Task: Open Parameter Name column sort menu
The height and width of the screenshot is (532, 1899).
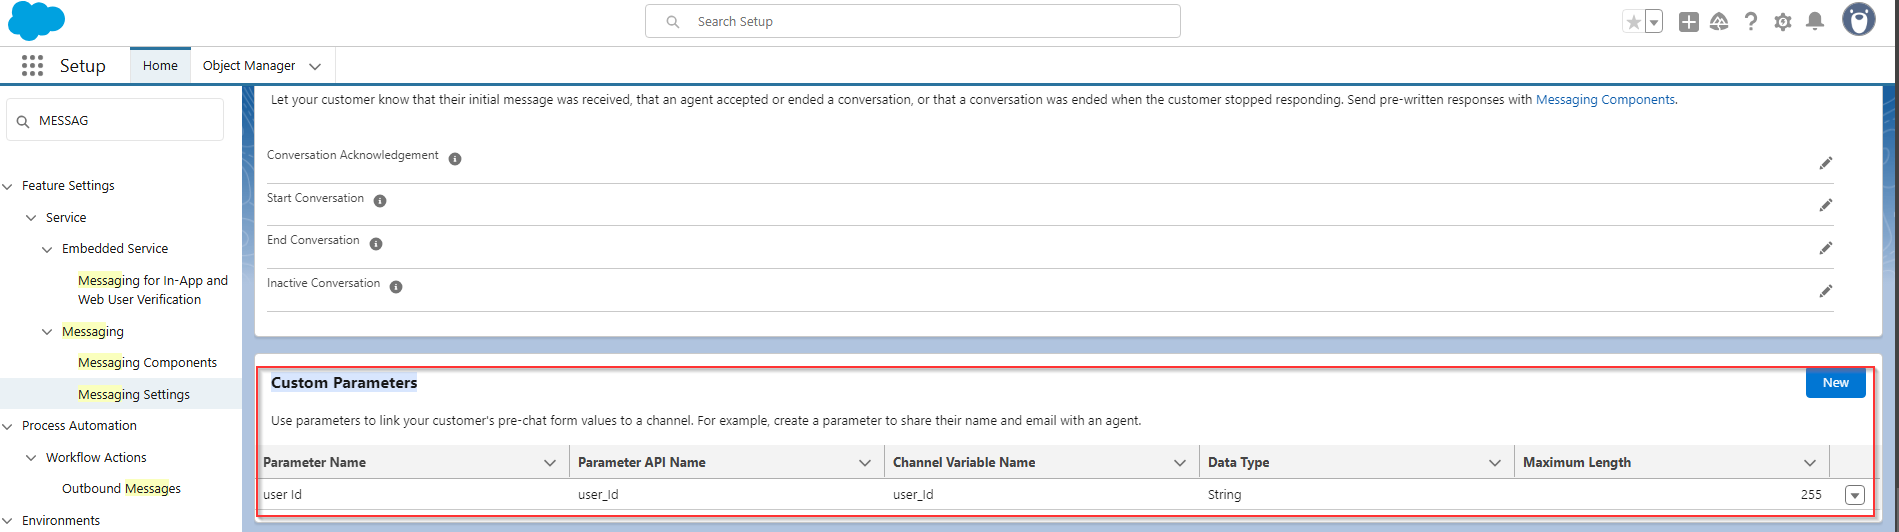Action: click(549, 463)
